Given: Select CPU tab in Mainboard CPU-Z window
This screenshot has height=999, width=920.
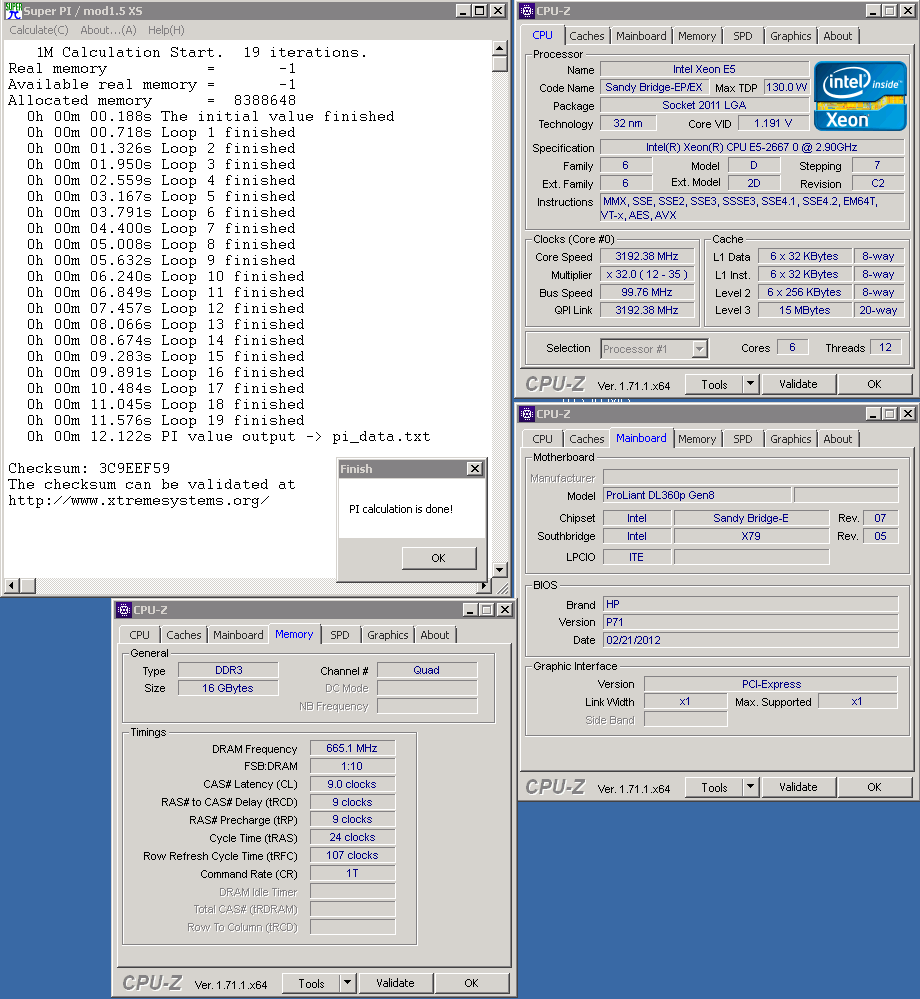Looking at the screenshot, I should click(x=543, y=439).
